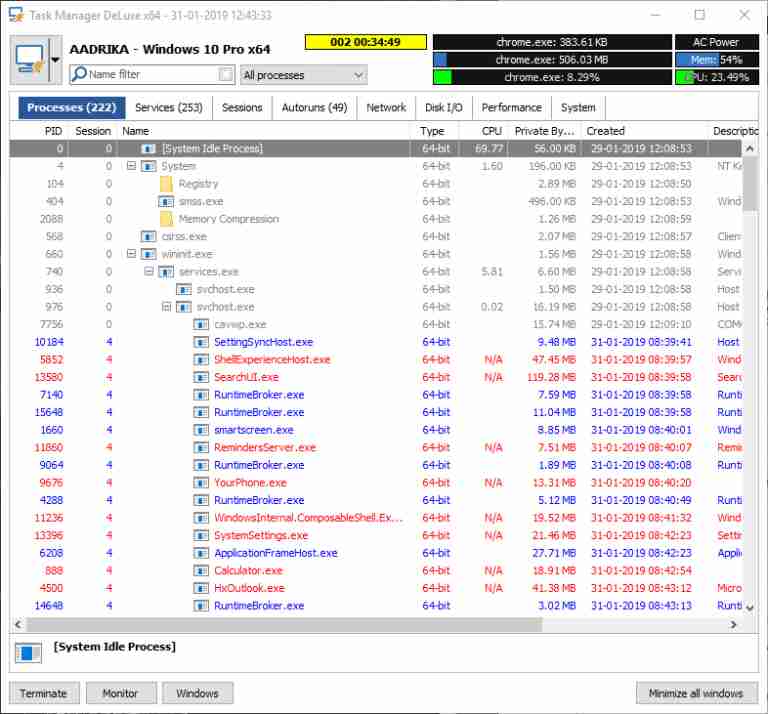Toggle the checkbox inside Name filter box
This screenshot has height=714, width=768.
[225, 74]
